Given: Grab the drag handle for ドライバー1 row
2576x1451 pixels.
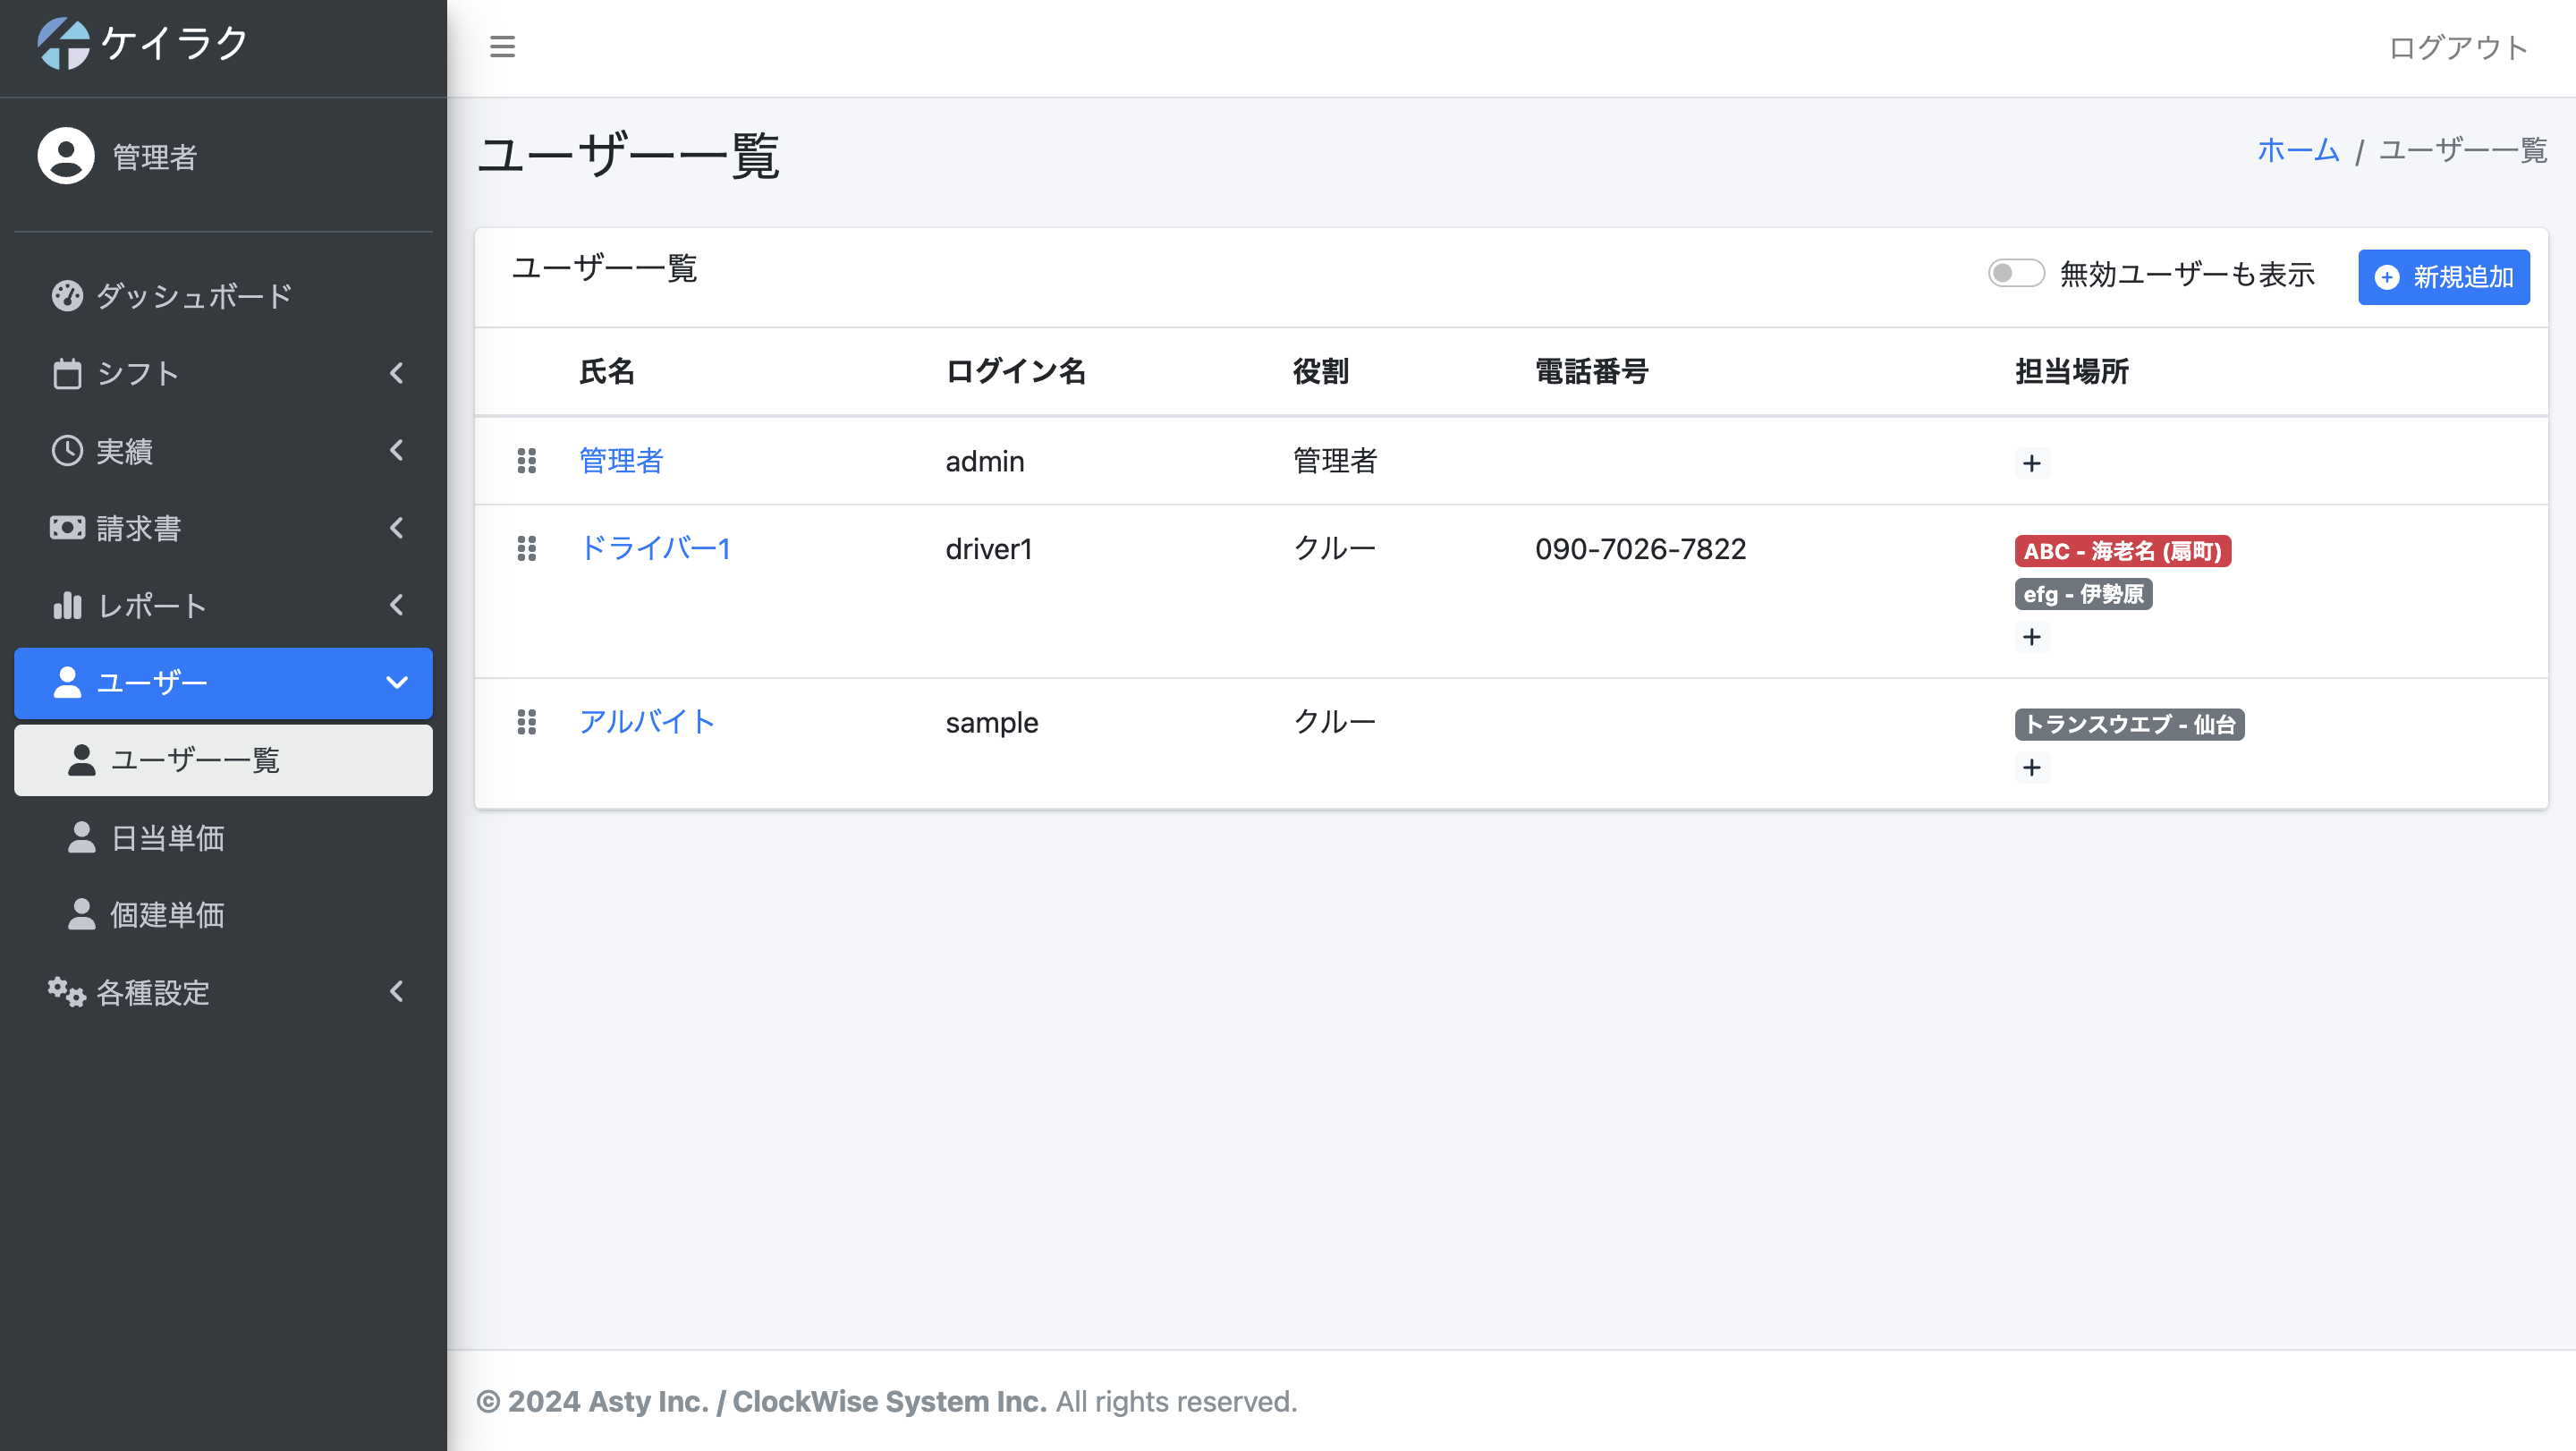Looking at the screenshot, I should click(x=526, y=548).
